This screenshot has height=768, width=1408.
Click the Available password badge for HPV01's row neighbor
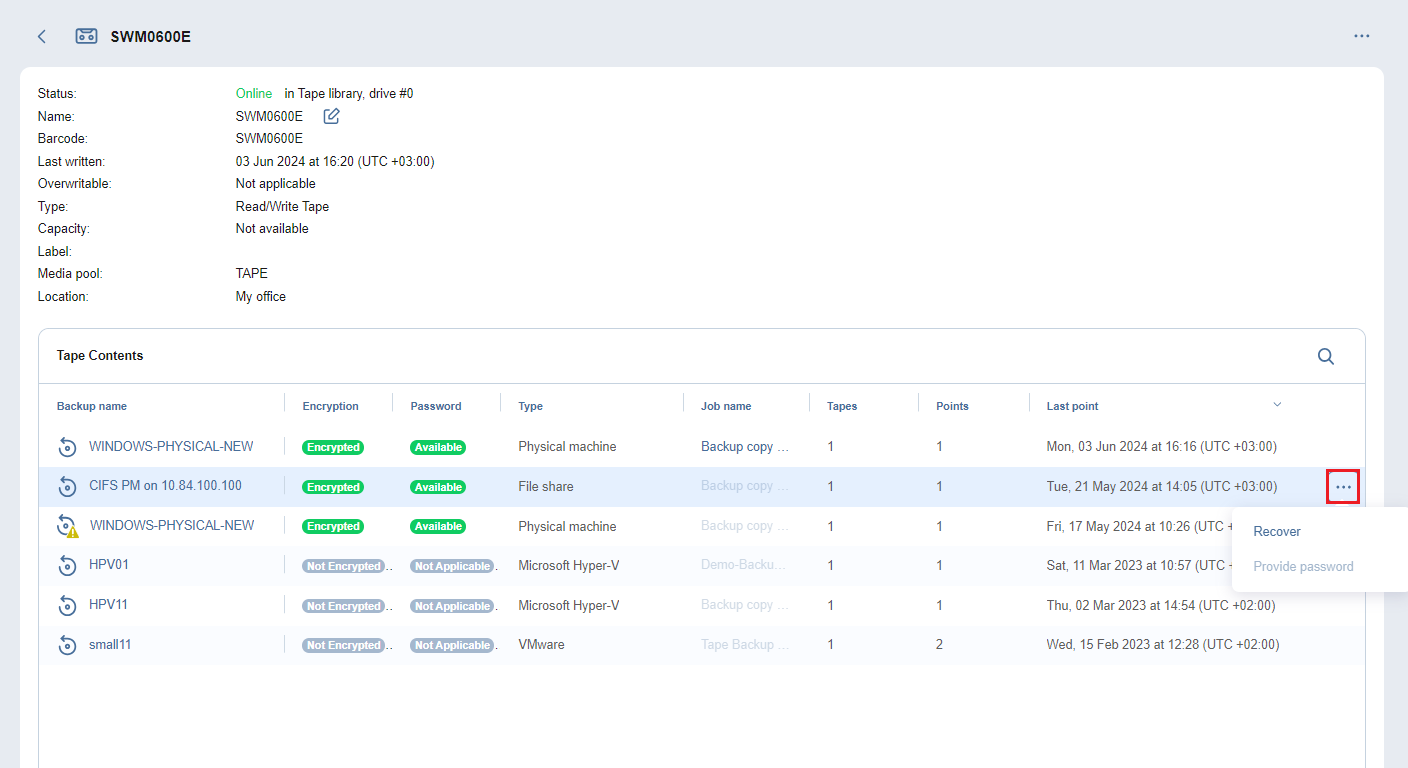tap(438, 525)
